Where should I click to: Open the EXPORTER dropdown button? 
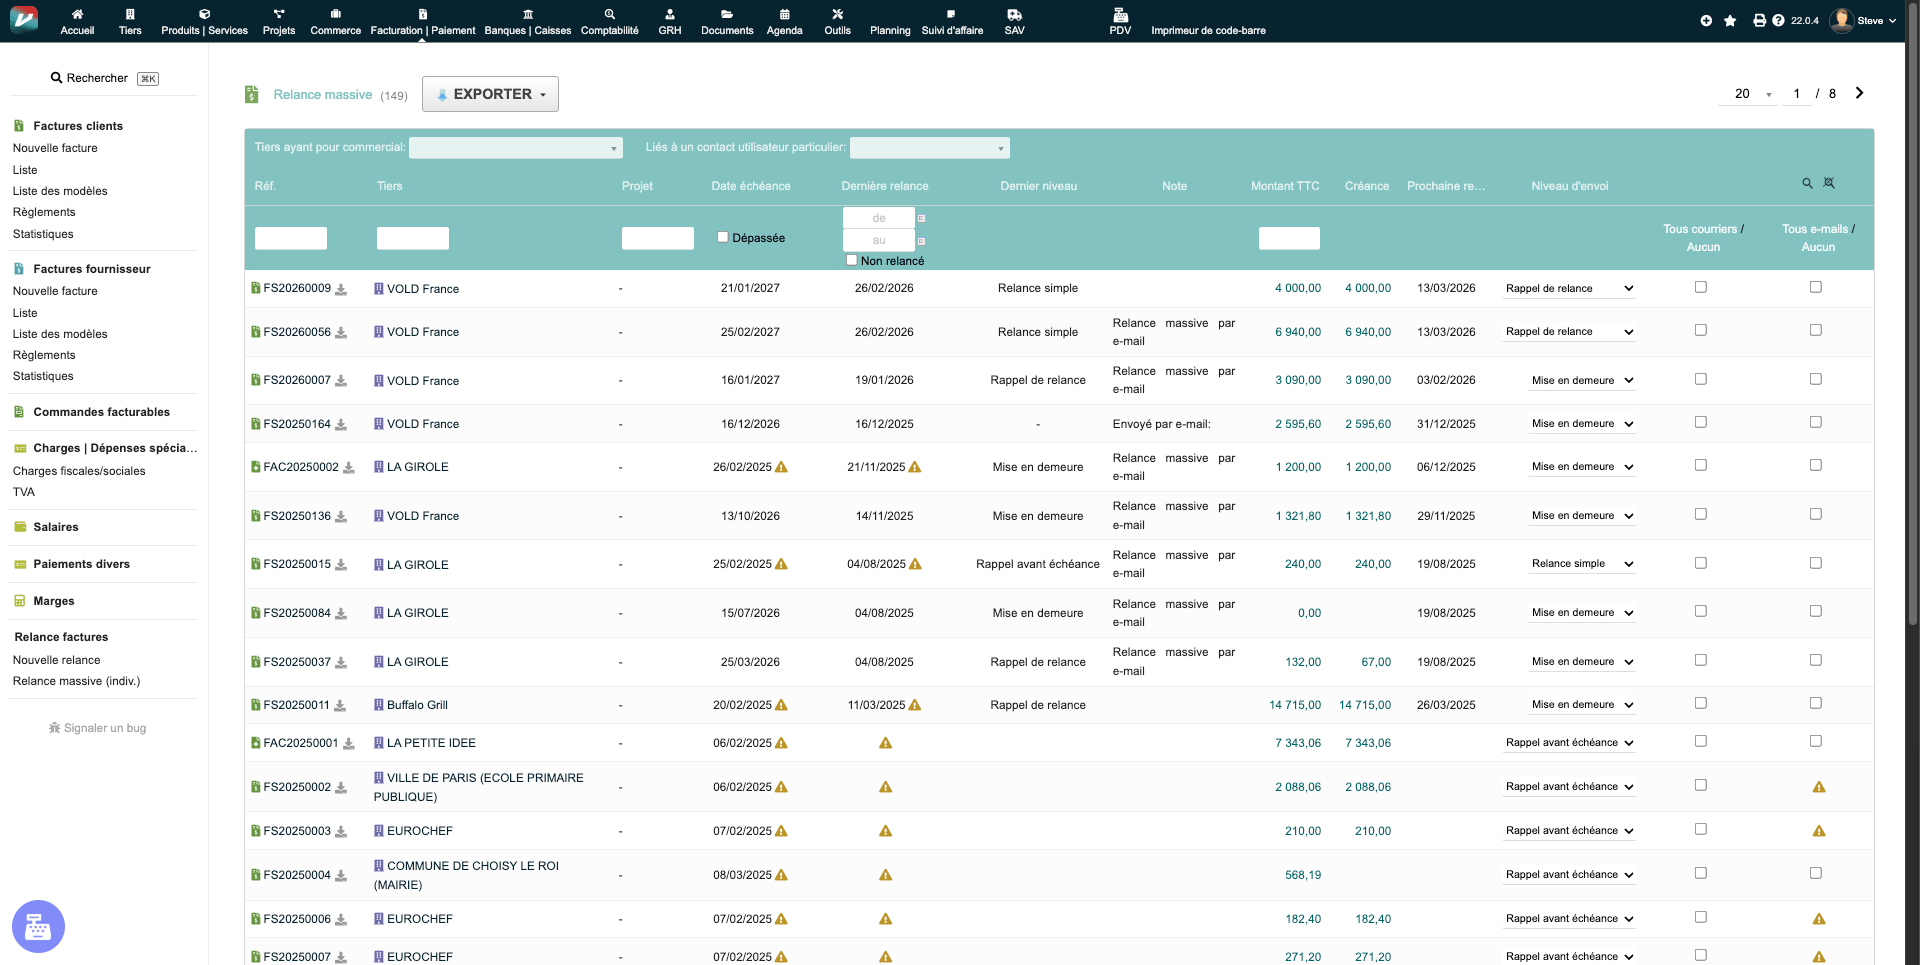[490, 94]
